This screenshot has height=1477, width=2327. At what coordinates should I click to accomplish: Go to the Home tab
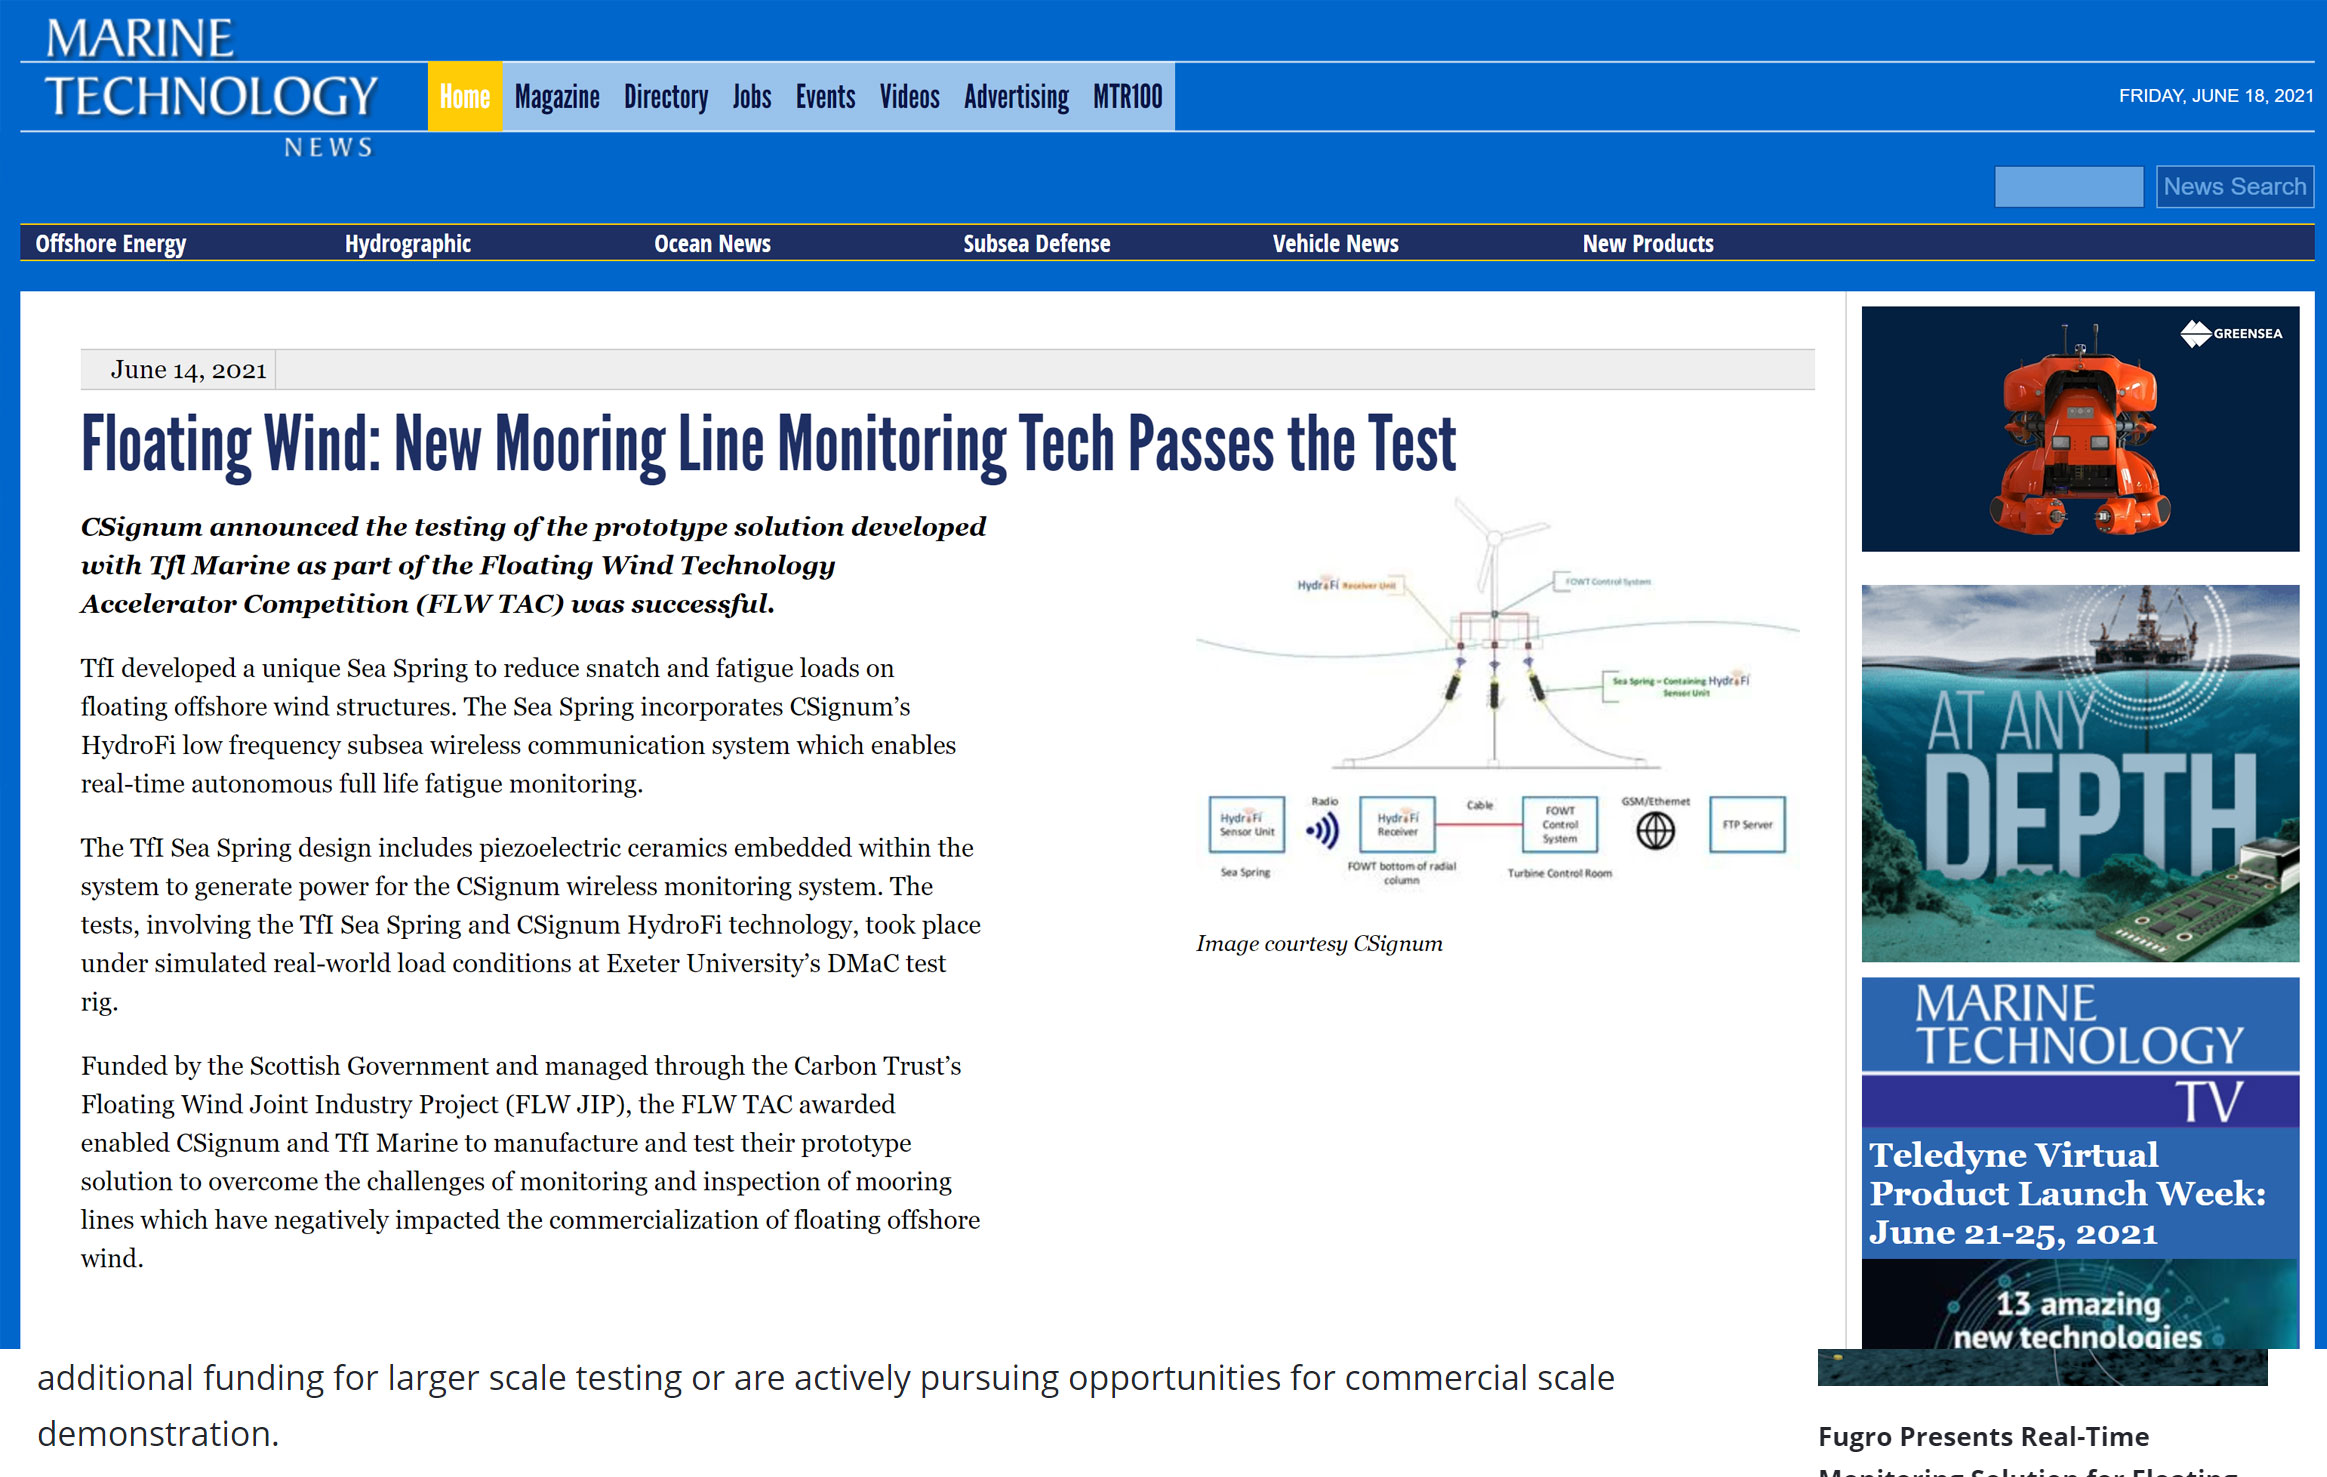(465, 97)
